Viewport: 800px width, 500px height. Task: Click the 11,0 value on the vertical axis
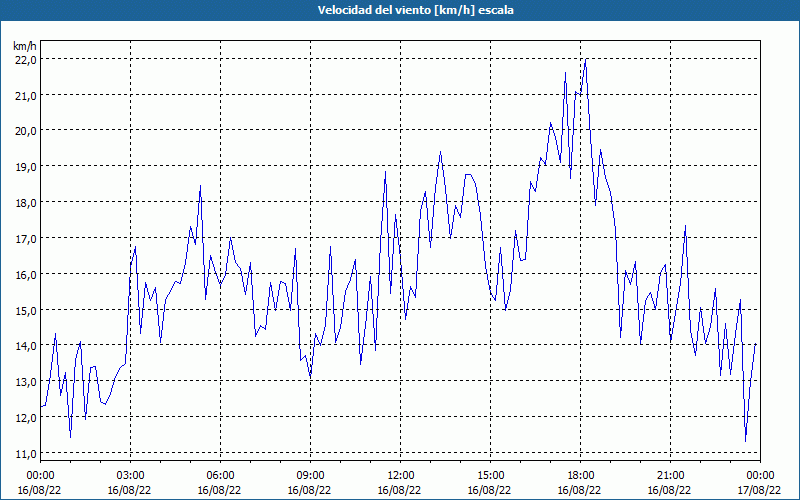coord(26,454)
